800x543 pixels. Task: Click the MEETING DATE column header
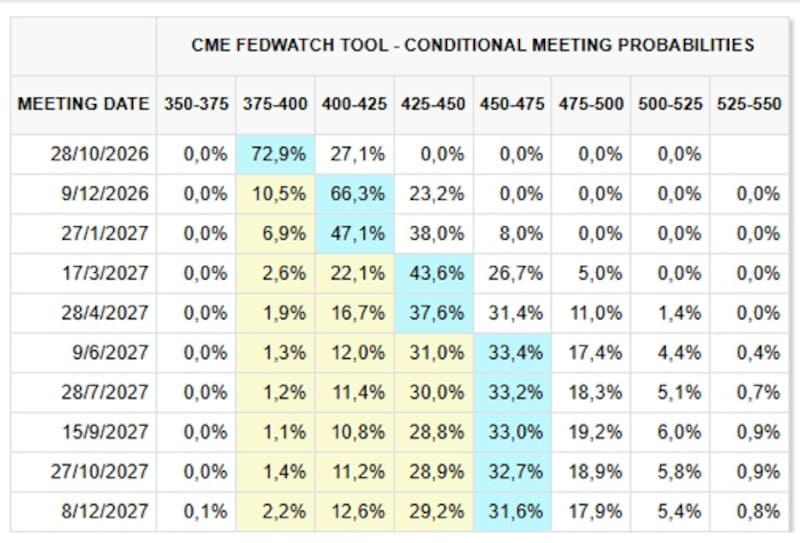point(83,104)
